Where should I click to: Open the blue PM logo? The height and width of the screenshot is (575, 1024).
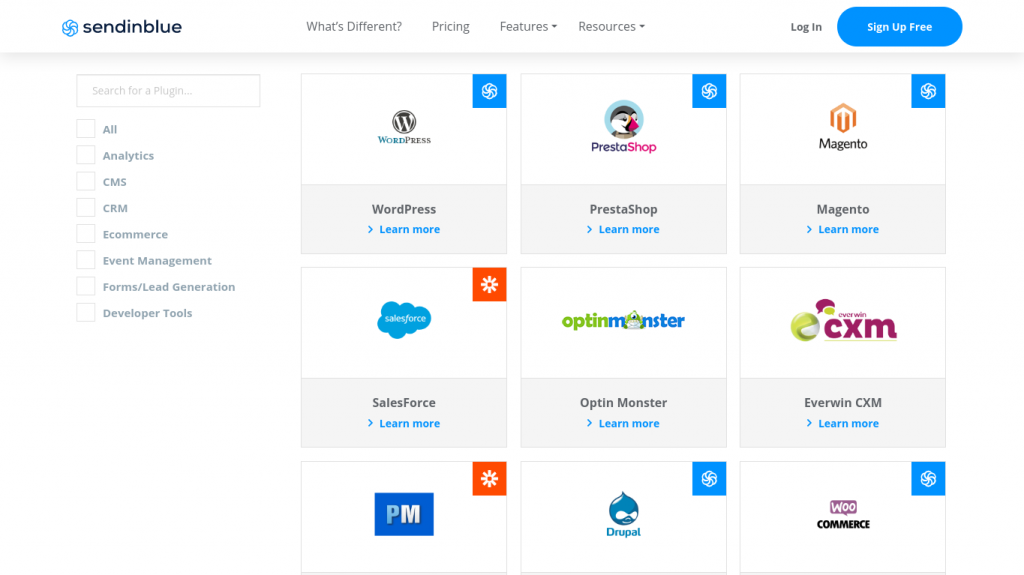click(404, 514)
